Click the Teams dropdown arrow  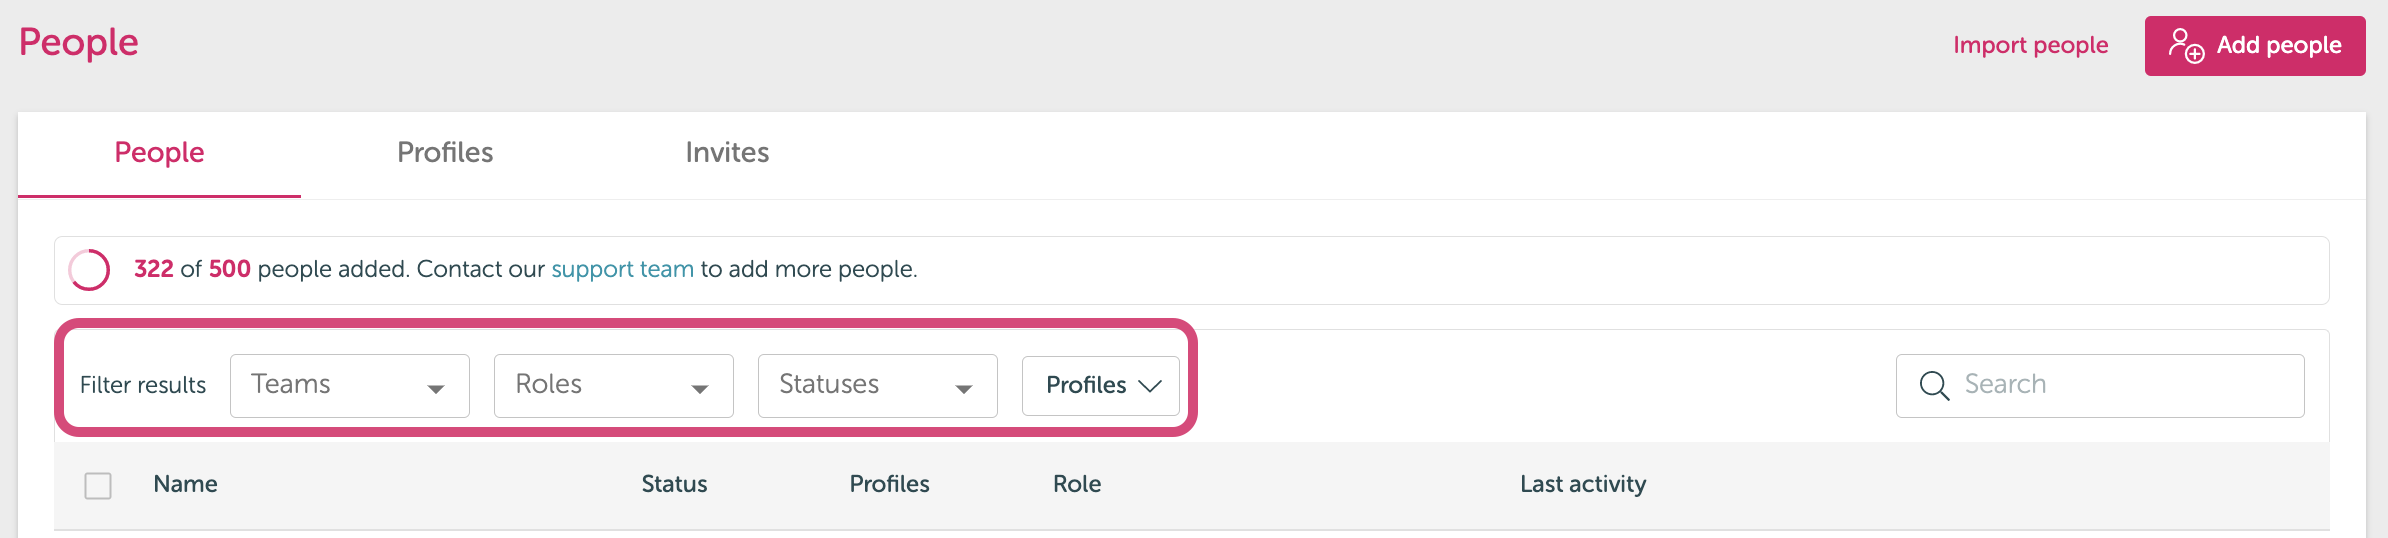point(435,389)
